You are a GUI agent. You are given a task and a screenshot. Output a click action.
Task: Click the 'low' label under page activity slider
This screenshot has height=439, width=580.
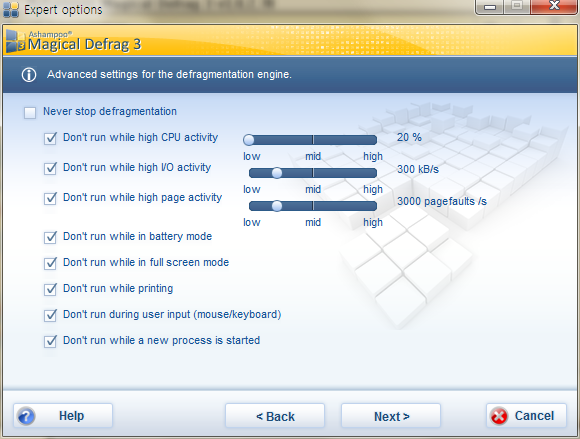click(x=252, y=222)
